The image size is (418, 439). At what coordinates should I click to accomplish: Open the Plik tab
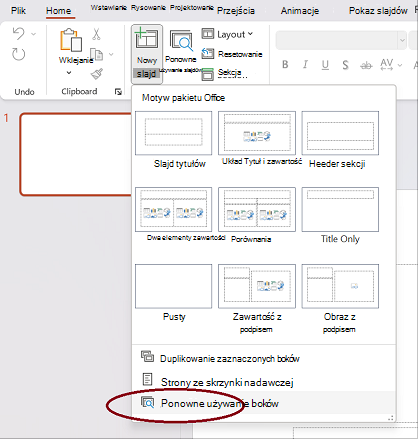(18, 11)
